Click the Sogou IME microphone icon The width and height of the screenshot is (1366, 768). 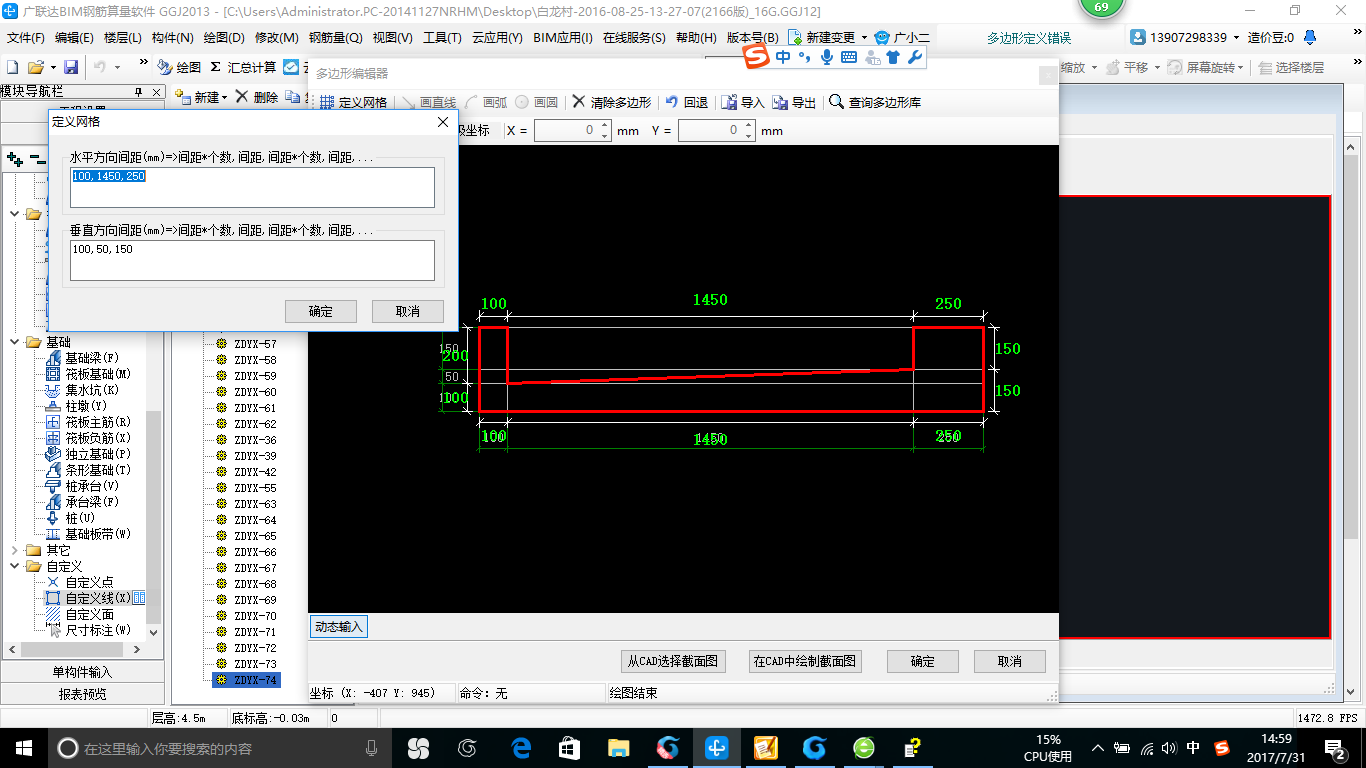point(827,57)
